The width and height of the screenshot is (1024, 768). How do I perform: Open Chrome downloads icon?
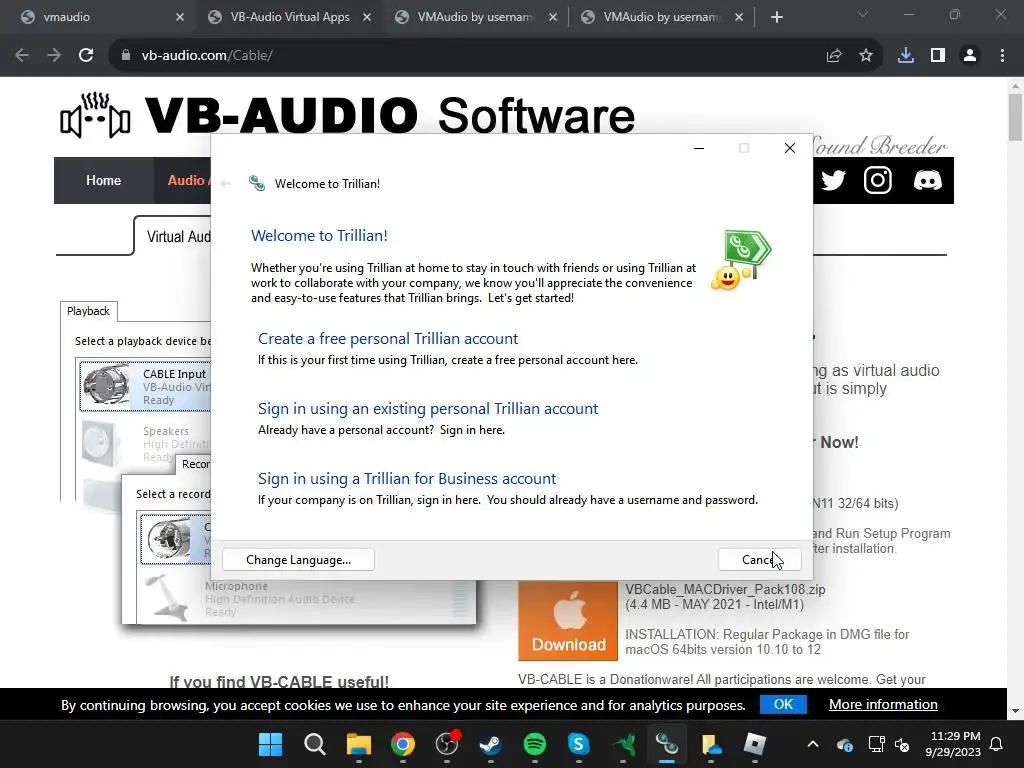coord(906,56)
